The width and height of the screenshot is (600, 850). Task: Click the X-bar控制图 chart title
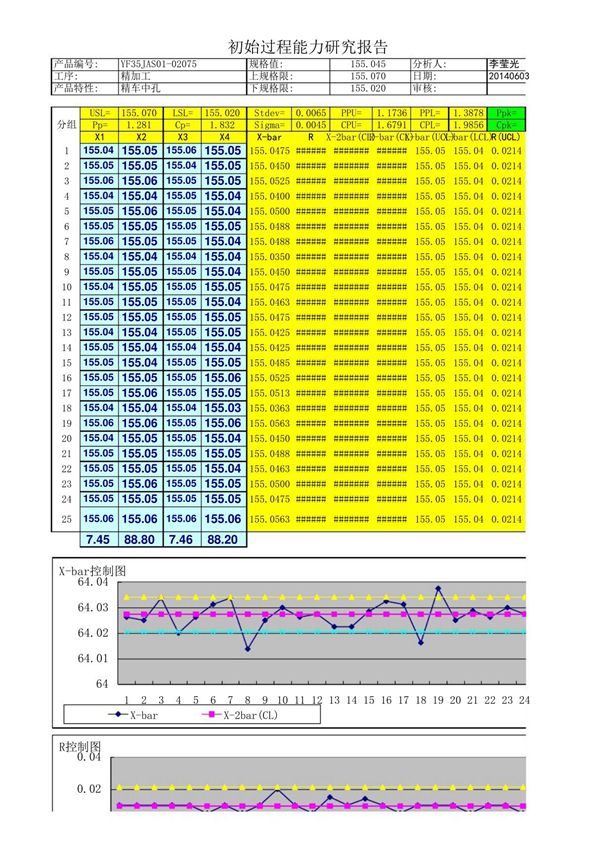click(91, 569)
